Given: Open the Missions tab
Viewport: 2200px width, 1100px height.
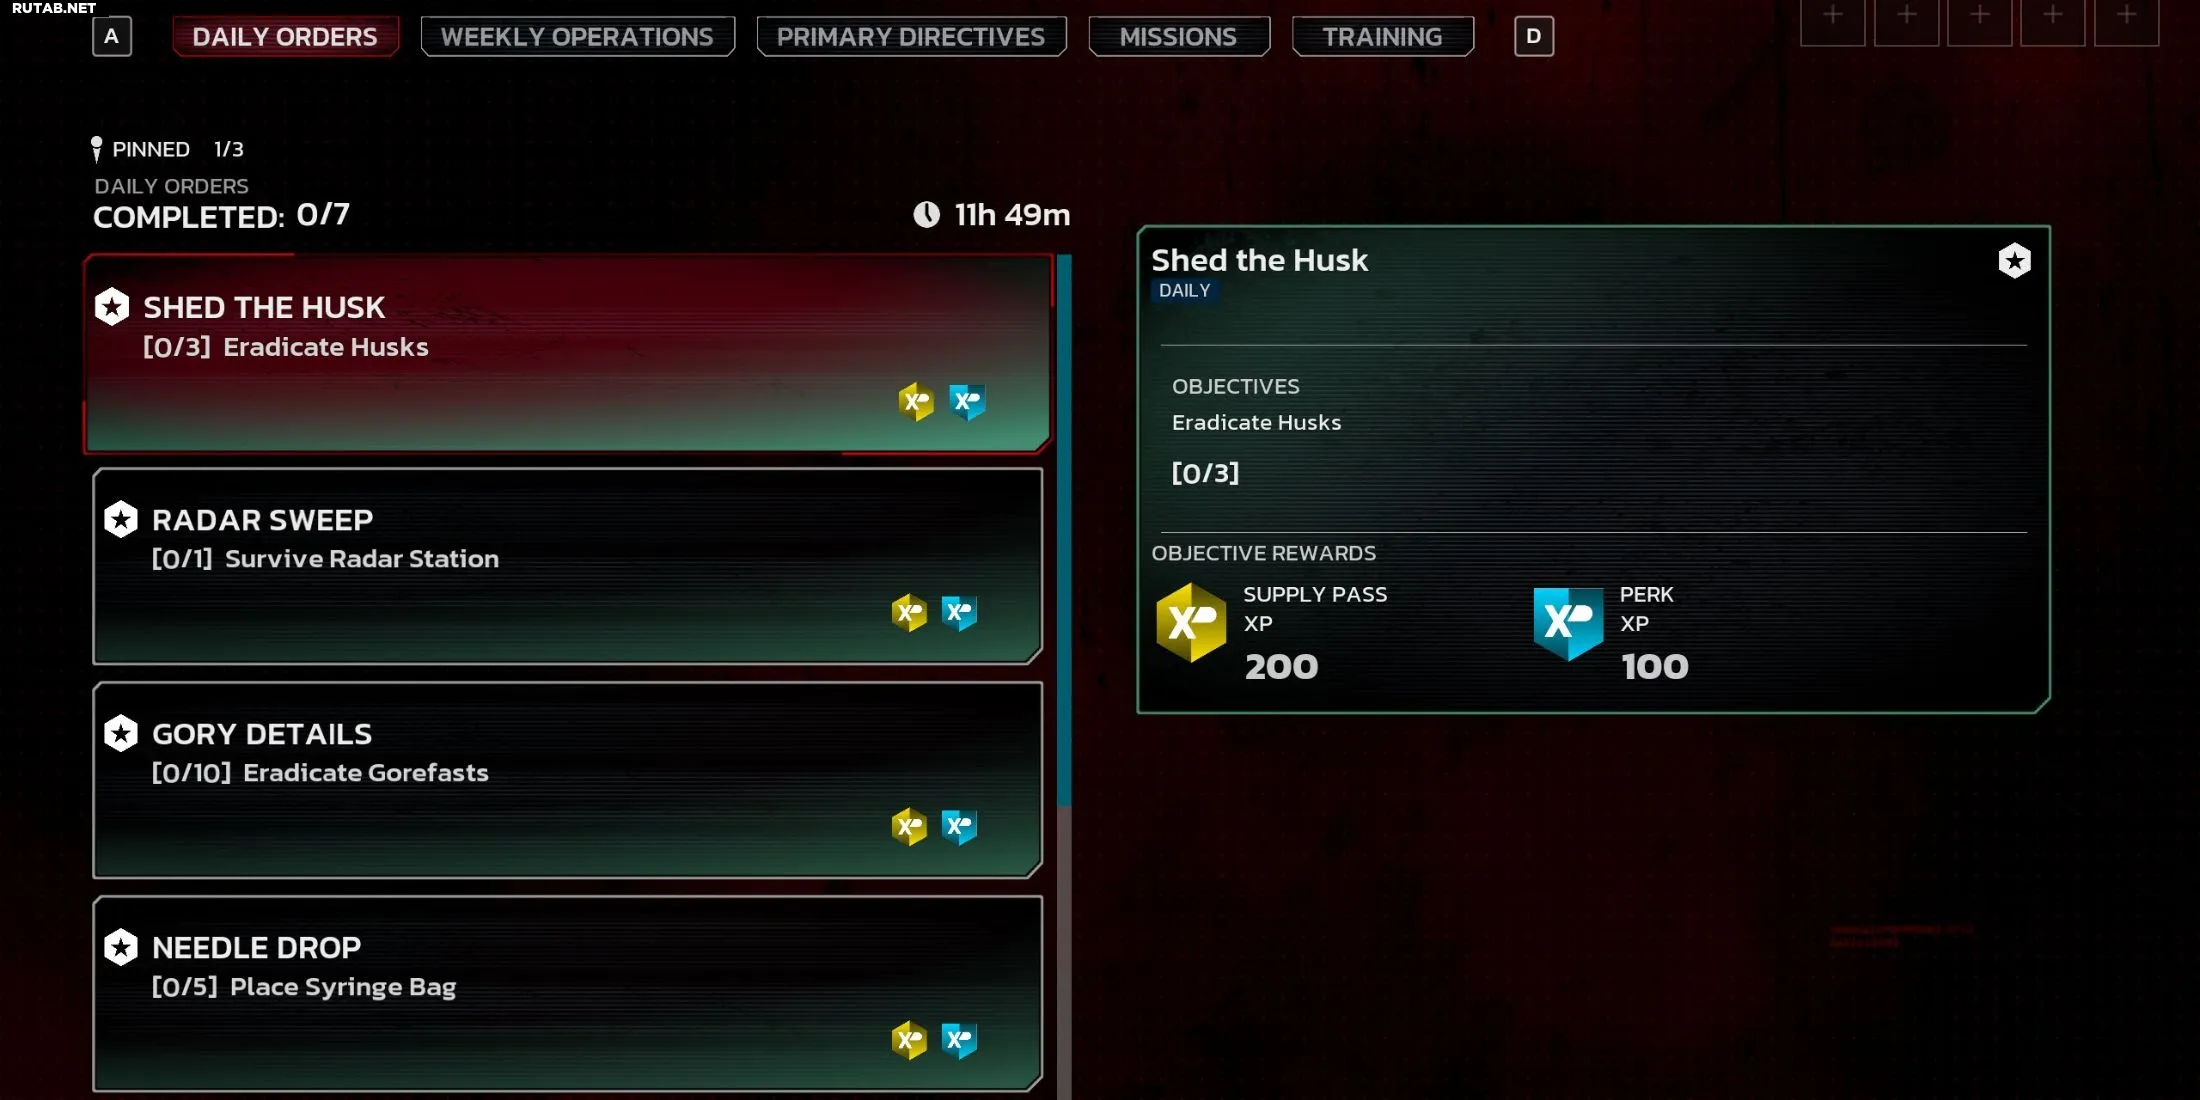Looking at the screenshot, I should pos(1179,37).
